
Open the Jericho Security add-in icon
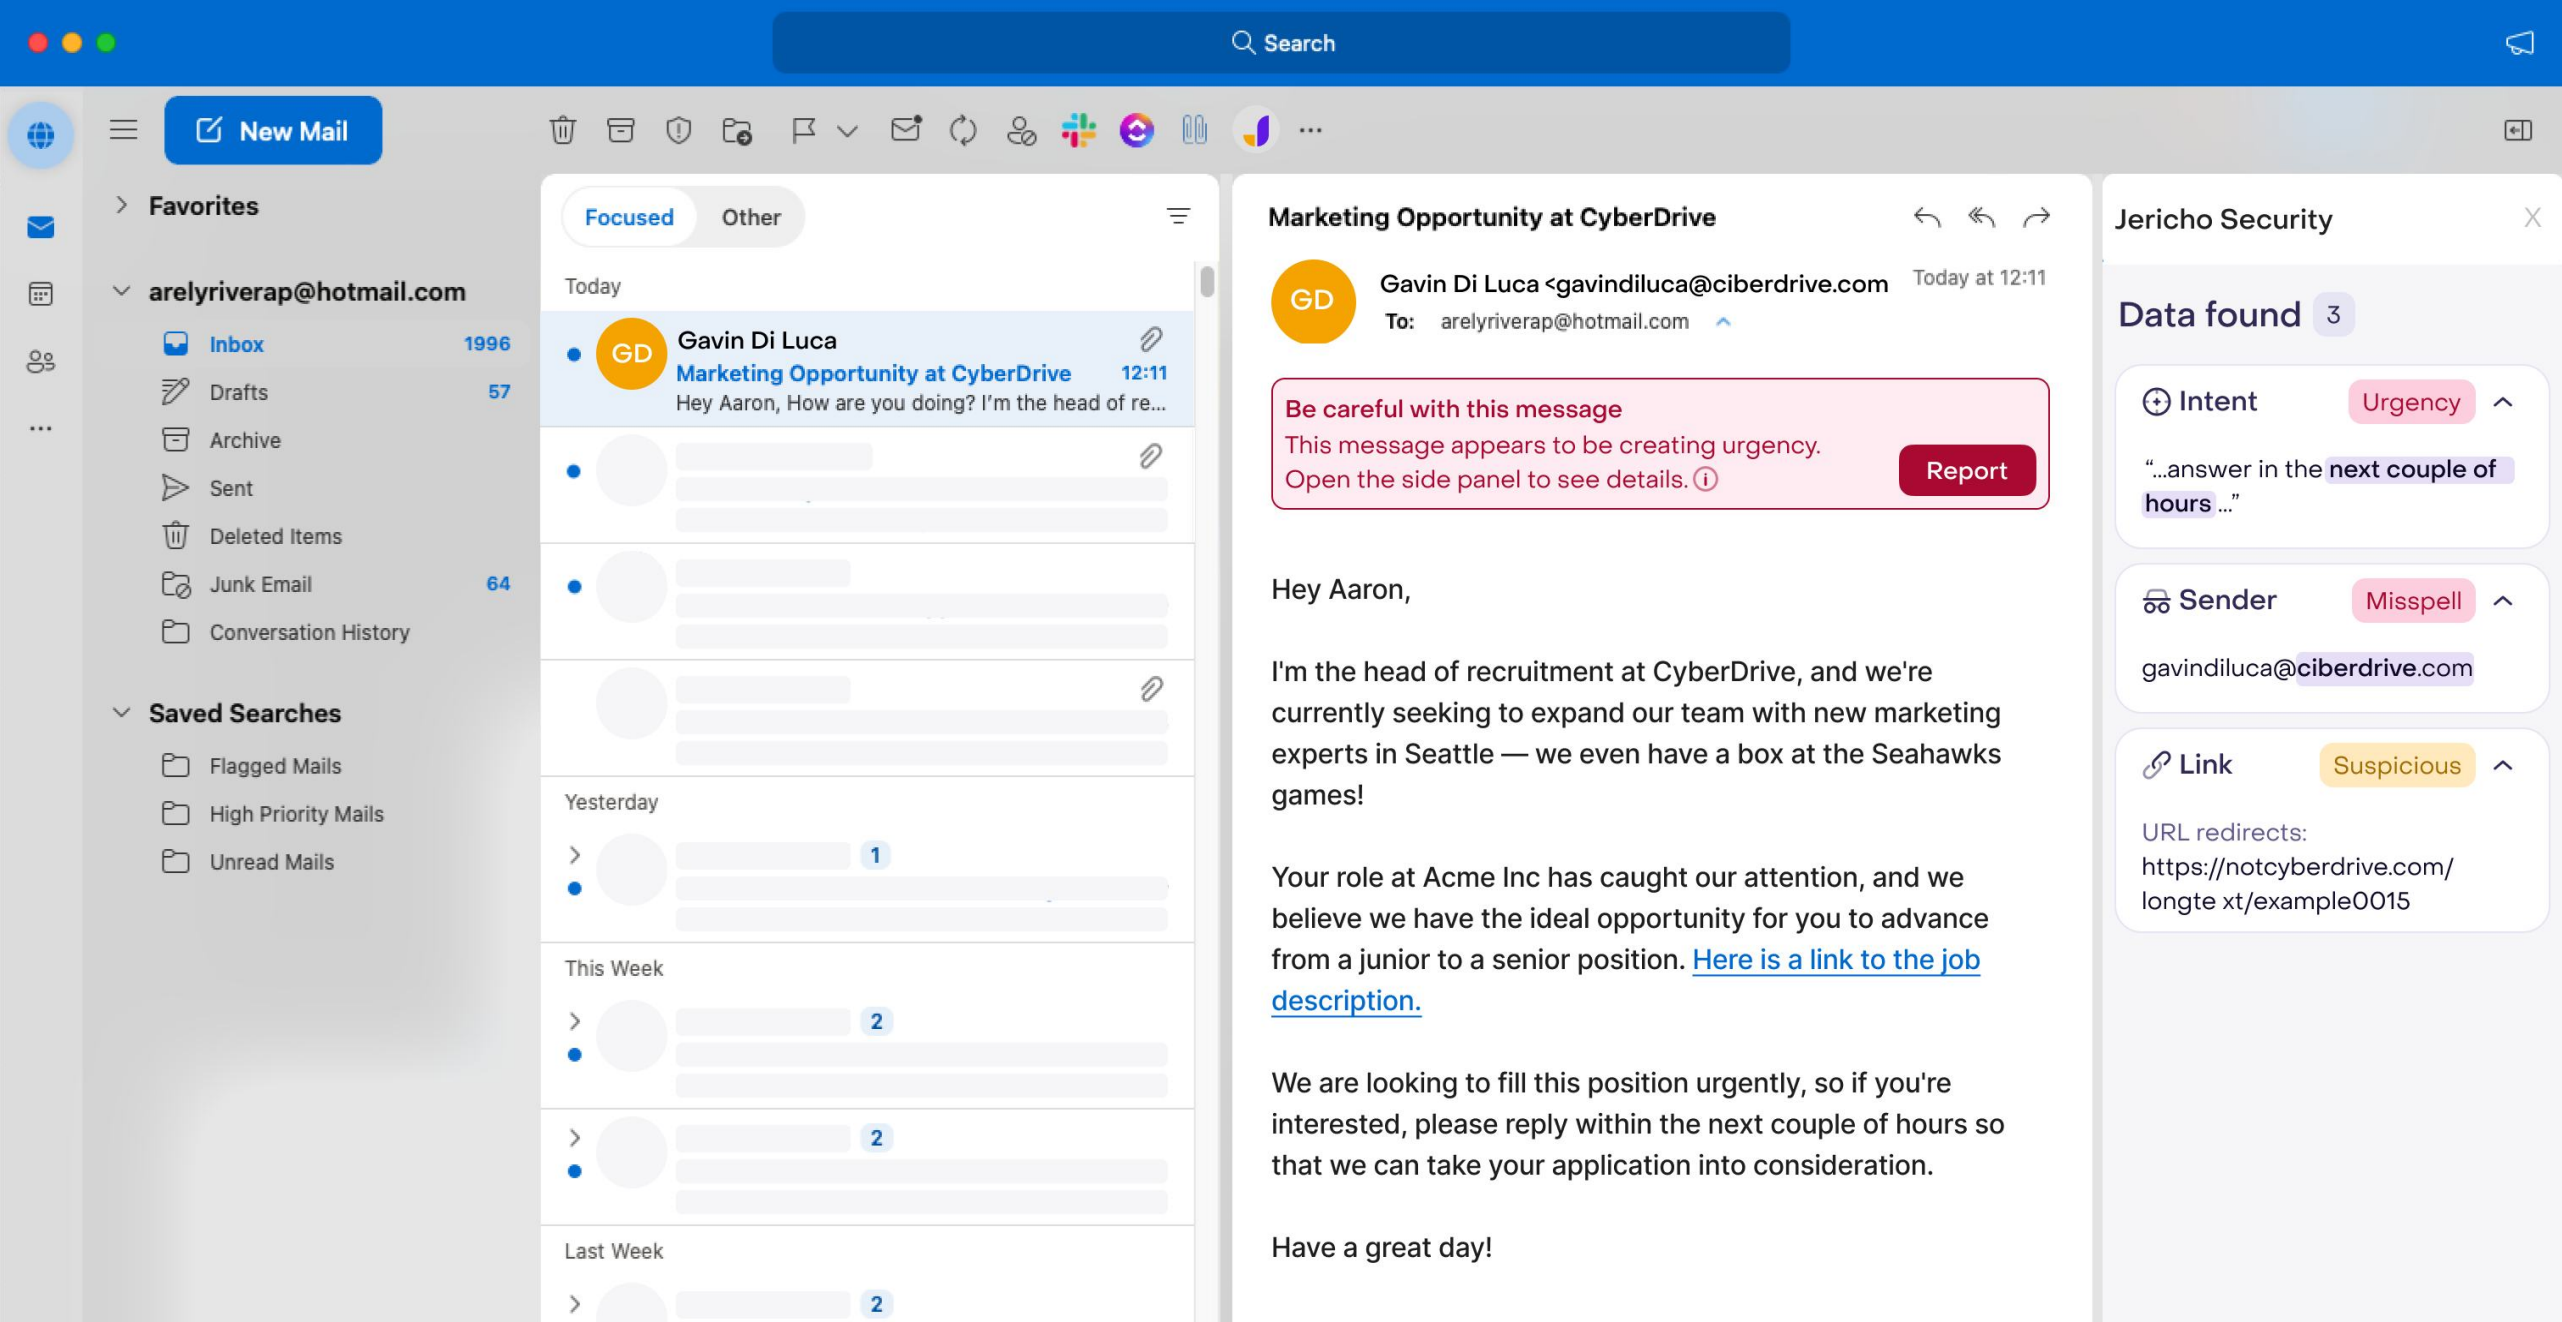pos(1255,130)
